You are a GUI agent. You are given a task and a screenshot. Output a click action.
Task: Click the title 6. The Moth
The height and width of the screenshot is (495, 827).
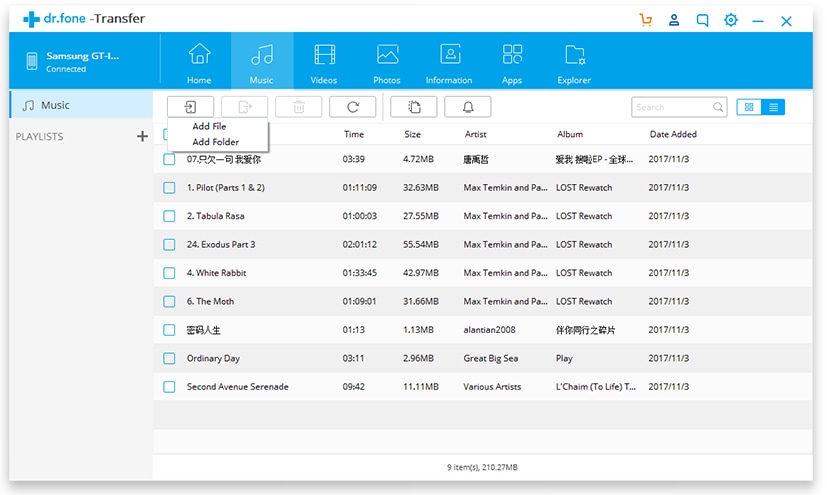[210, 302]
